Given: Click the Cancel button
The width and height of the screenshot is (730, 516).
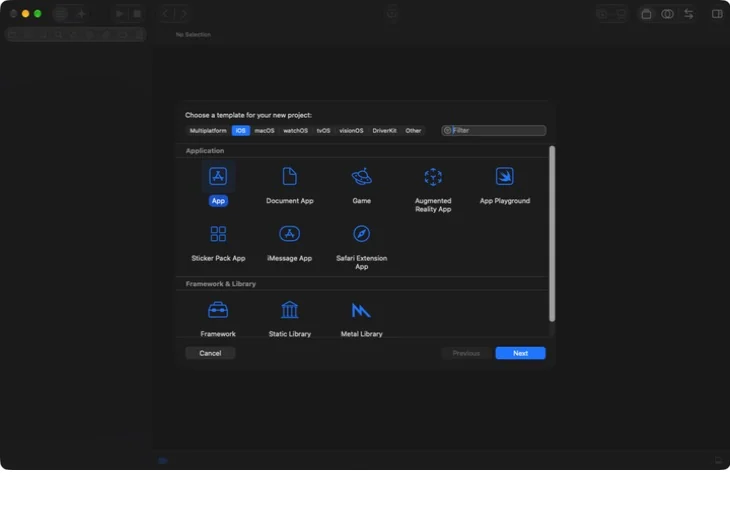Looking at the screenshot, I should coord(210,353).
